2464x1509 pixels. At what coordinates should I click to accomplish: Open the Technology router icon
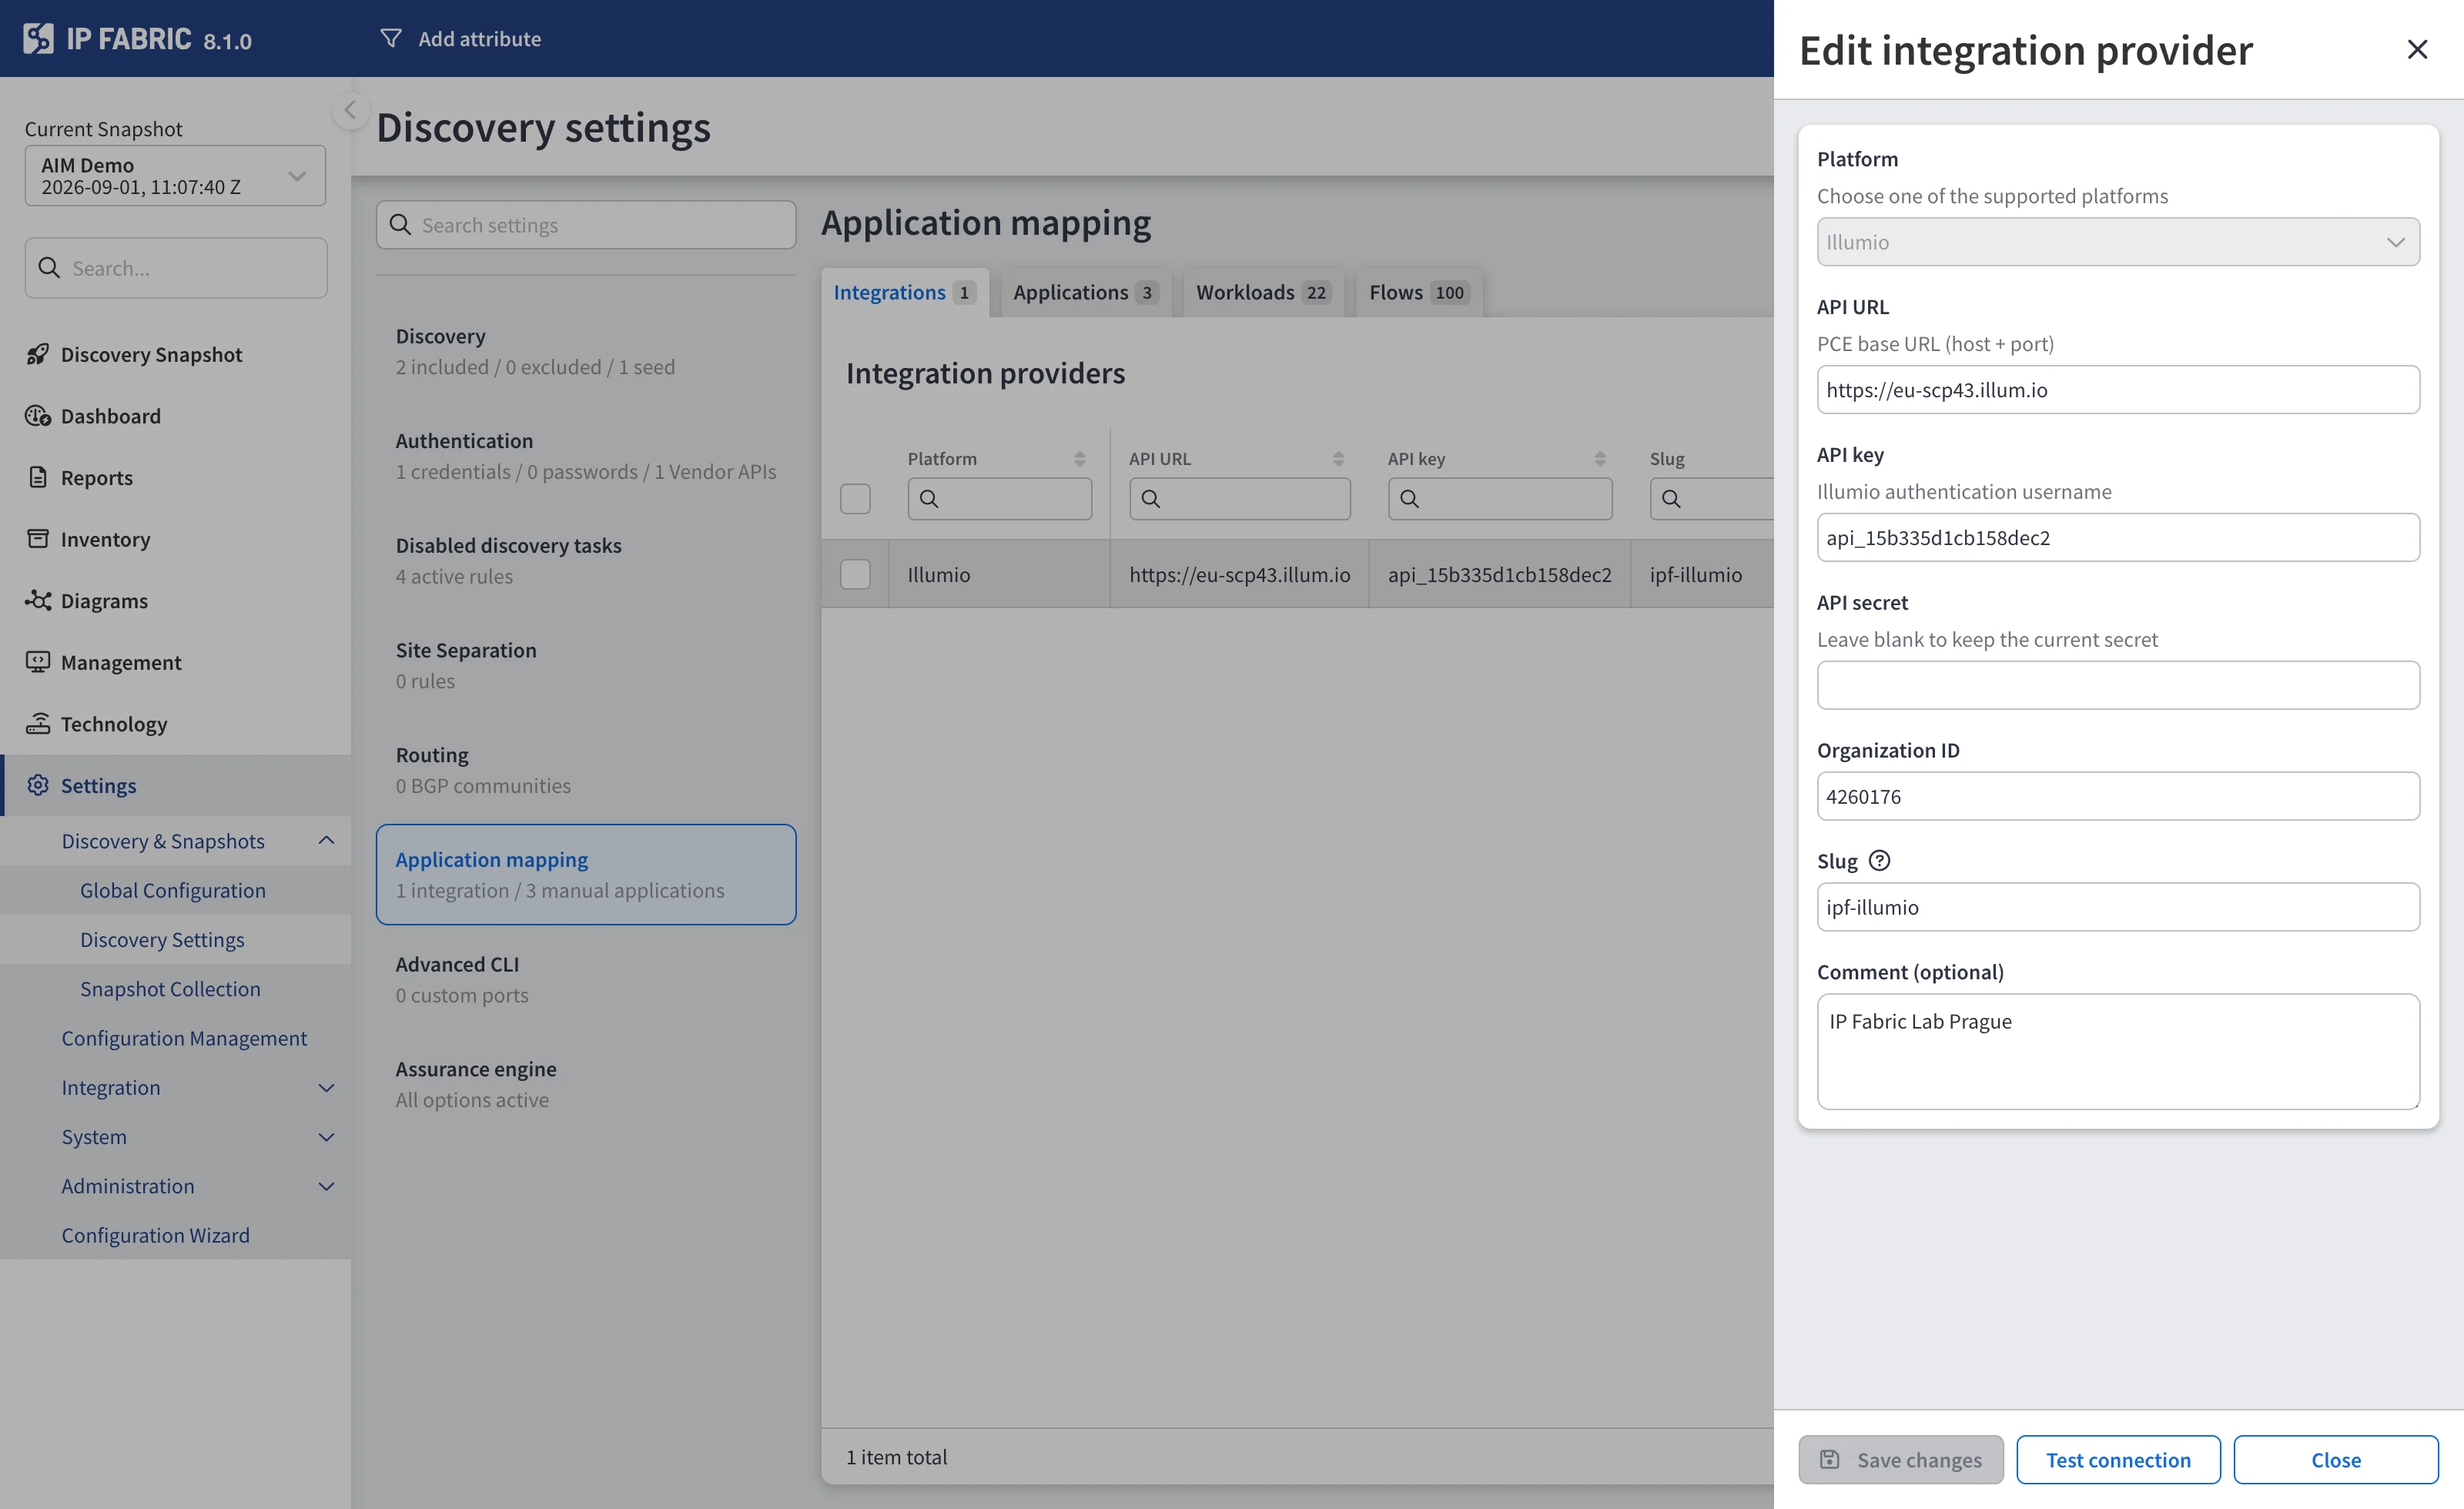click(x=38, y=723)
